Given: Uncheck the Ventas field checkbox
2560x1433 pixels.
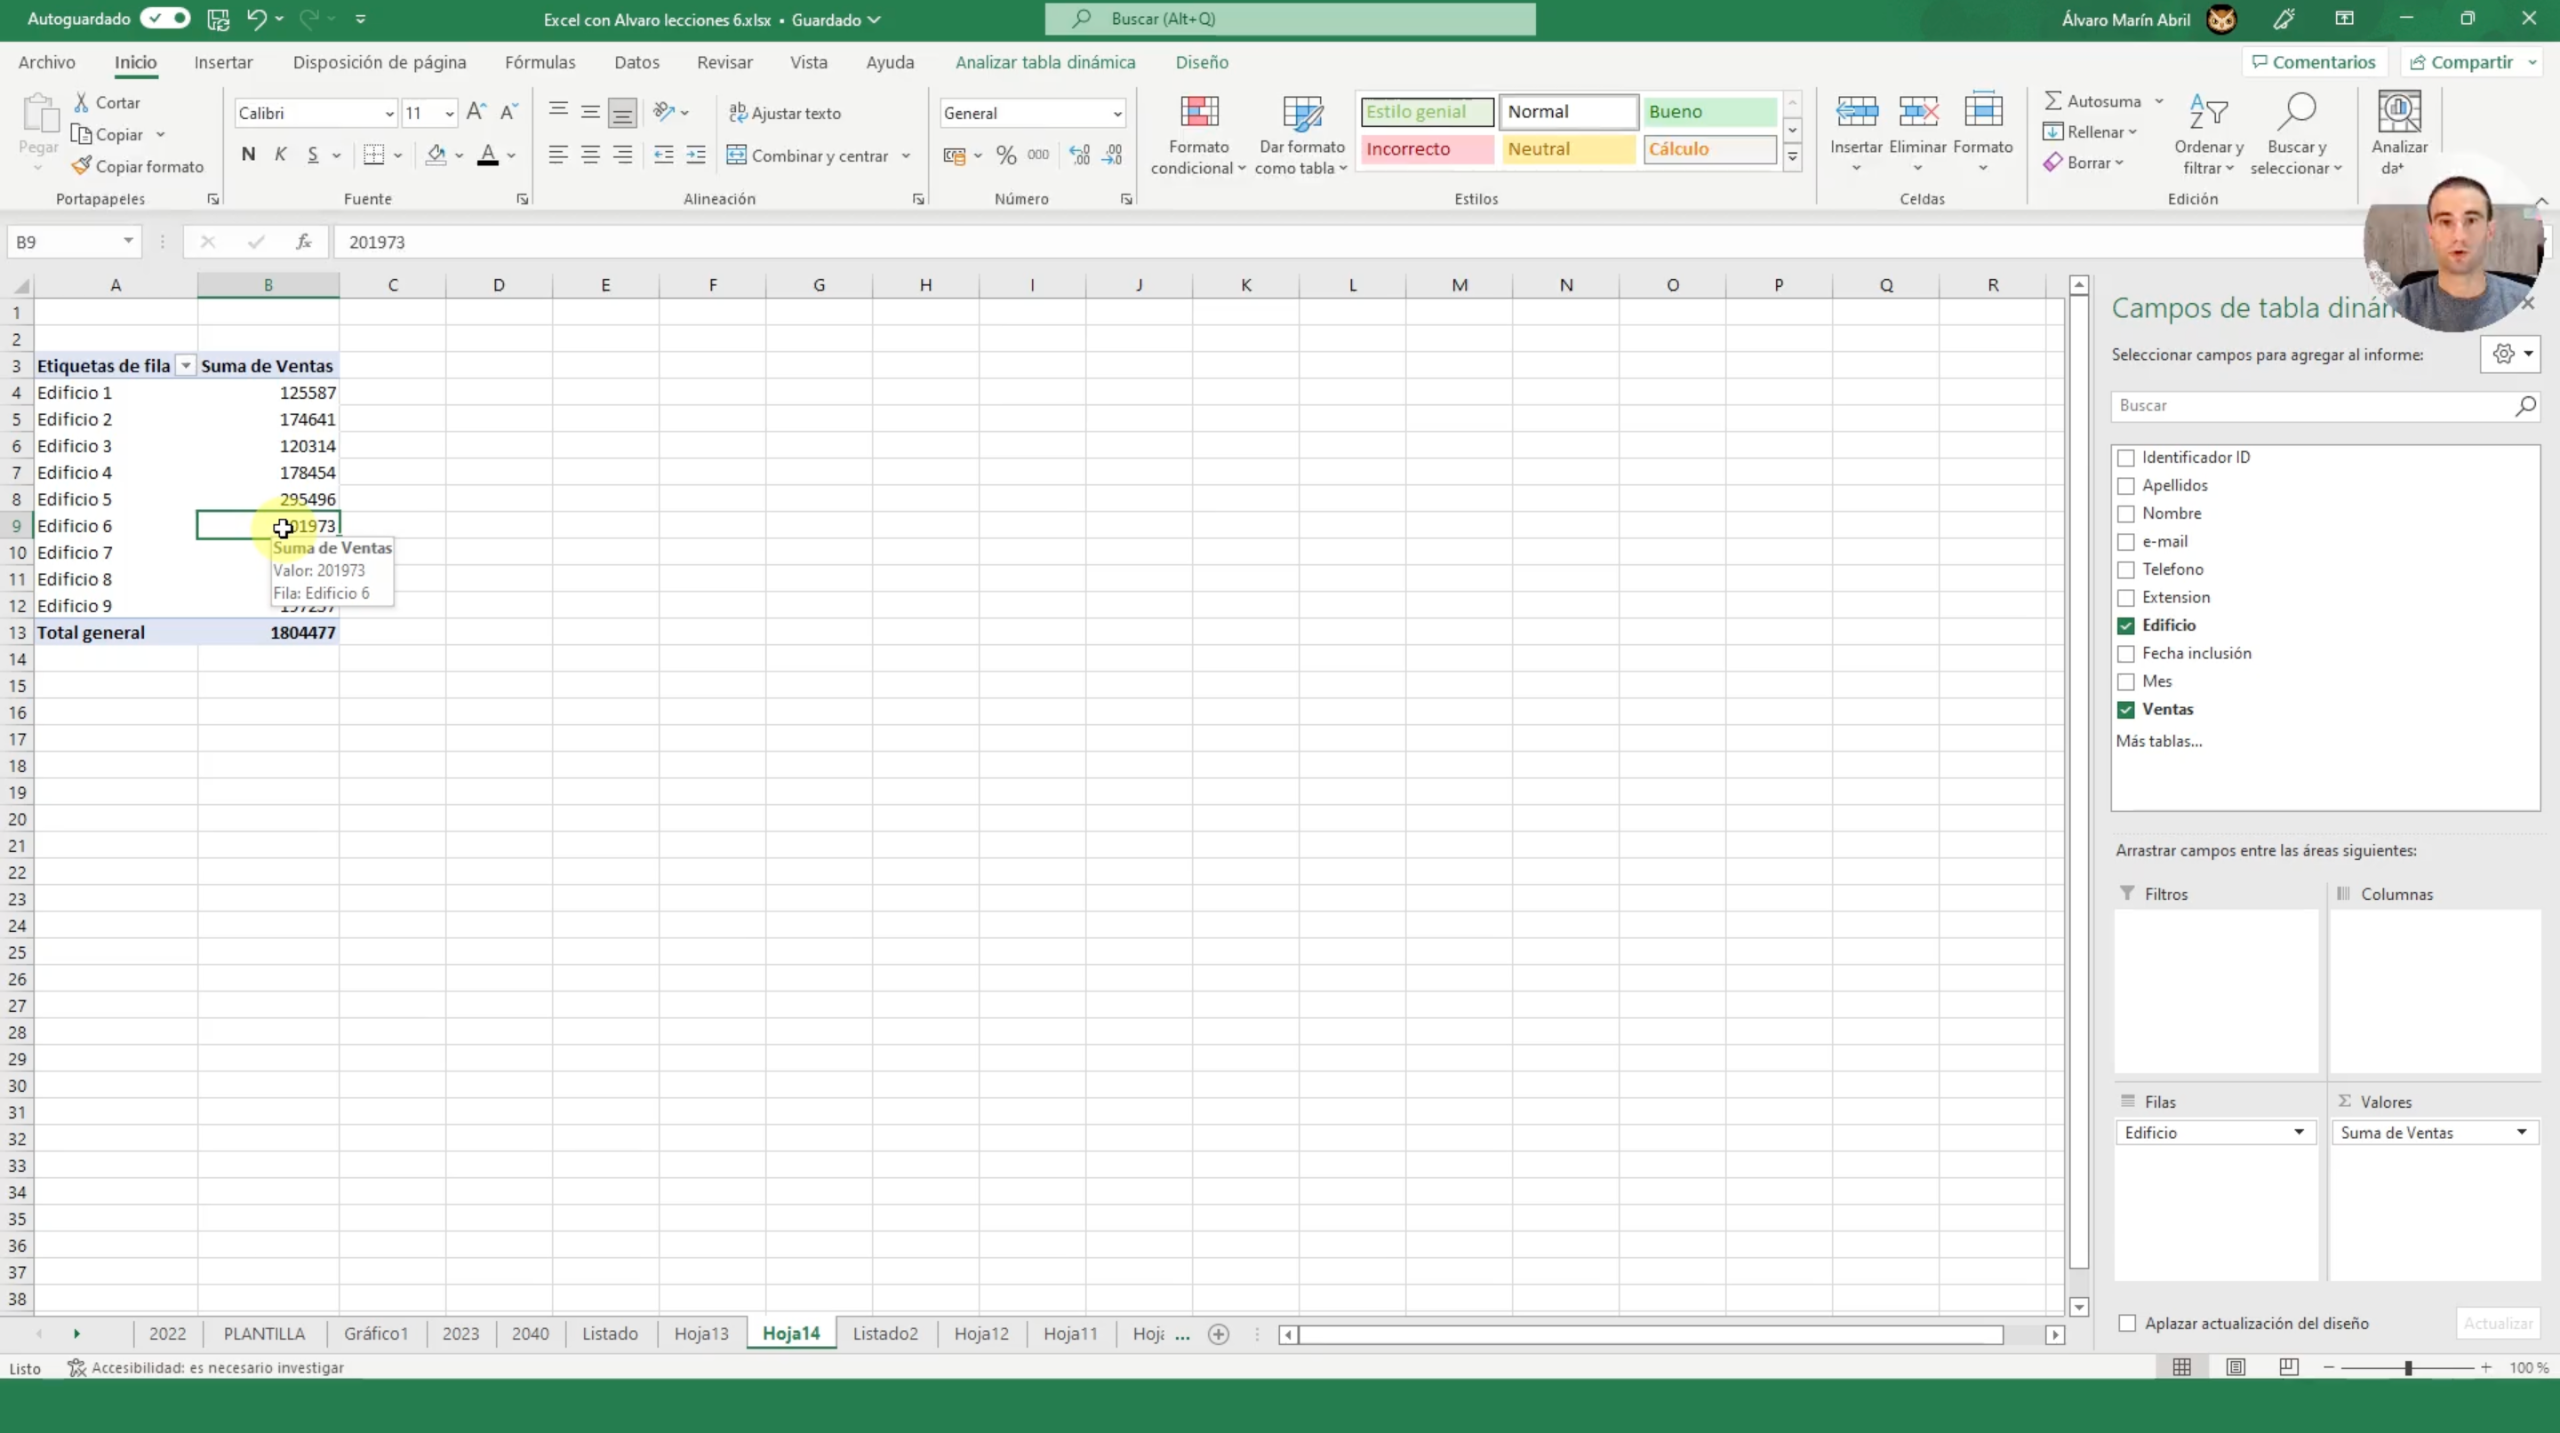Looking at the screenshot, I should 2126,710.
